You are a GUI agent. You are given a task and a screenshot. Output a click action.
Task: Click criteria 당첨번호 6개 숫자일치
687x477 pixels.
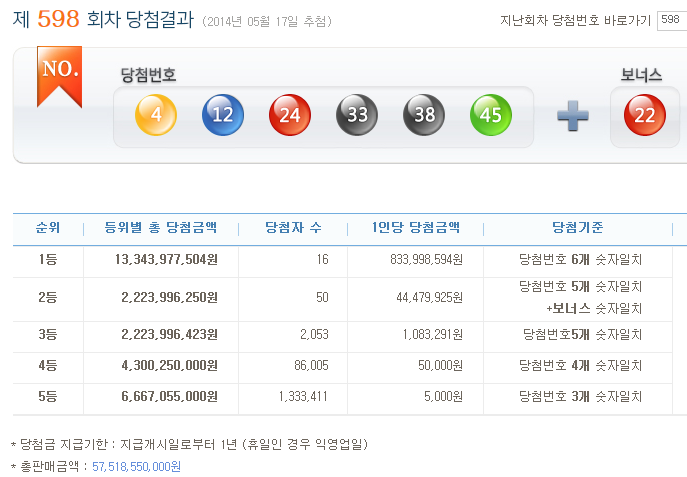pos(580,260)
